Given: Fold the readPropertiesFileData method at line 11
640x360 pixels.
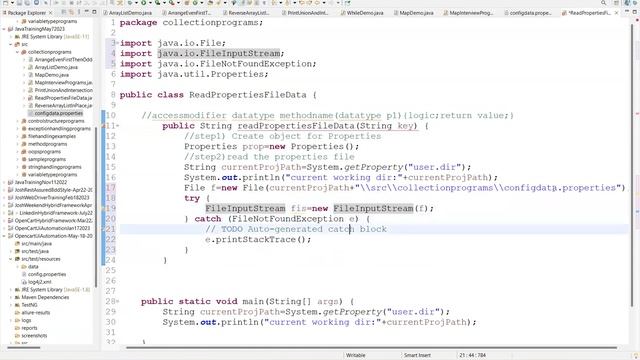Looking at the screenshot, I should (x=118, y=126).
